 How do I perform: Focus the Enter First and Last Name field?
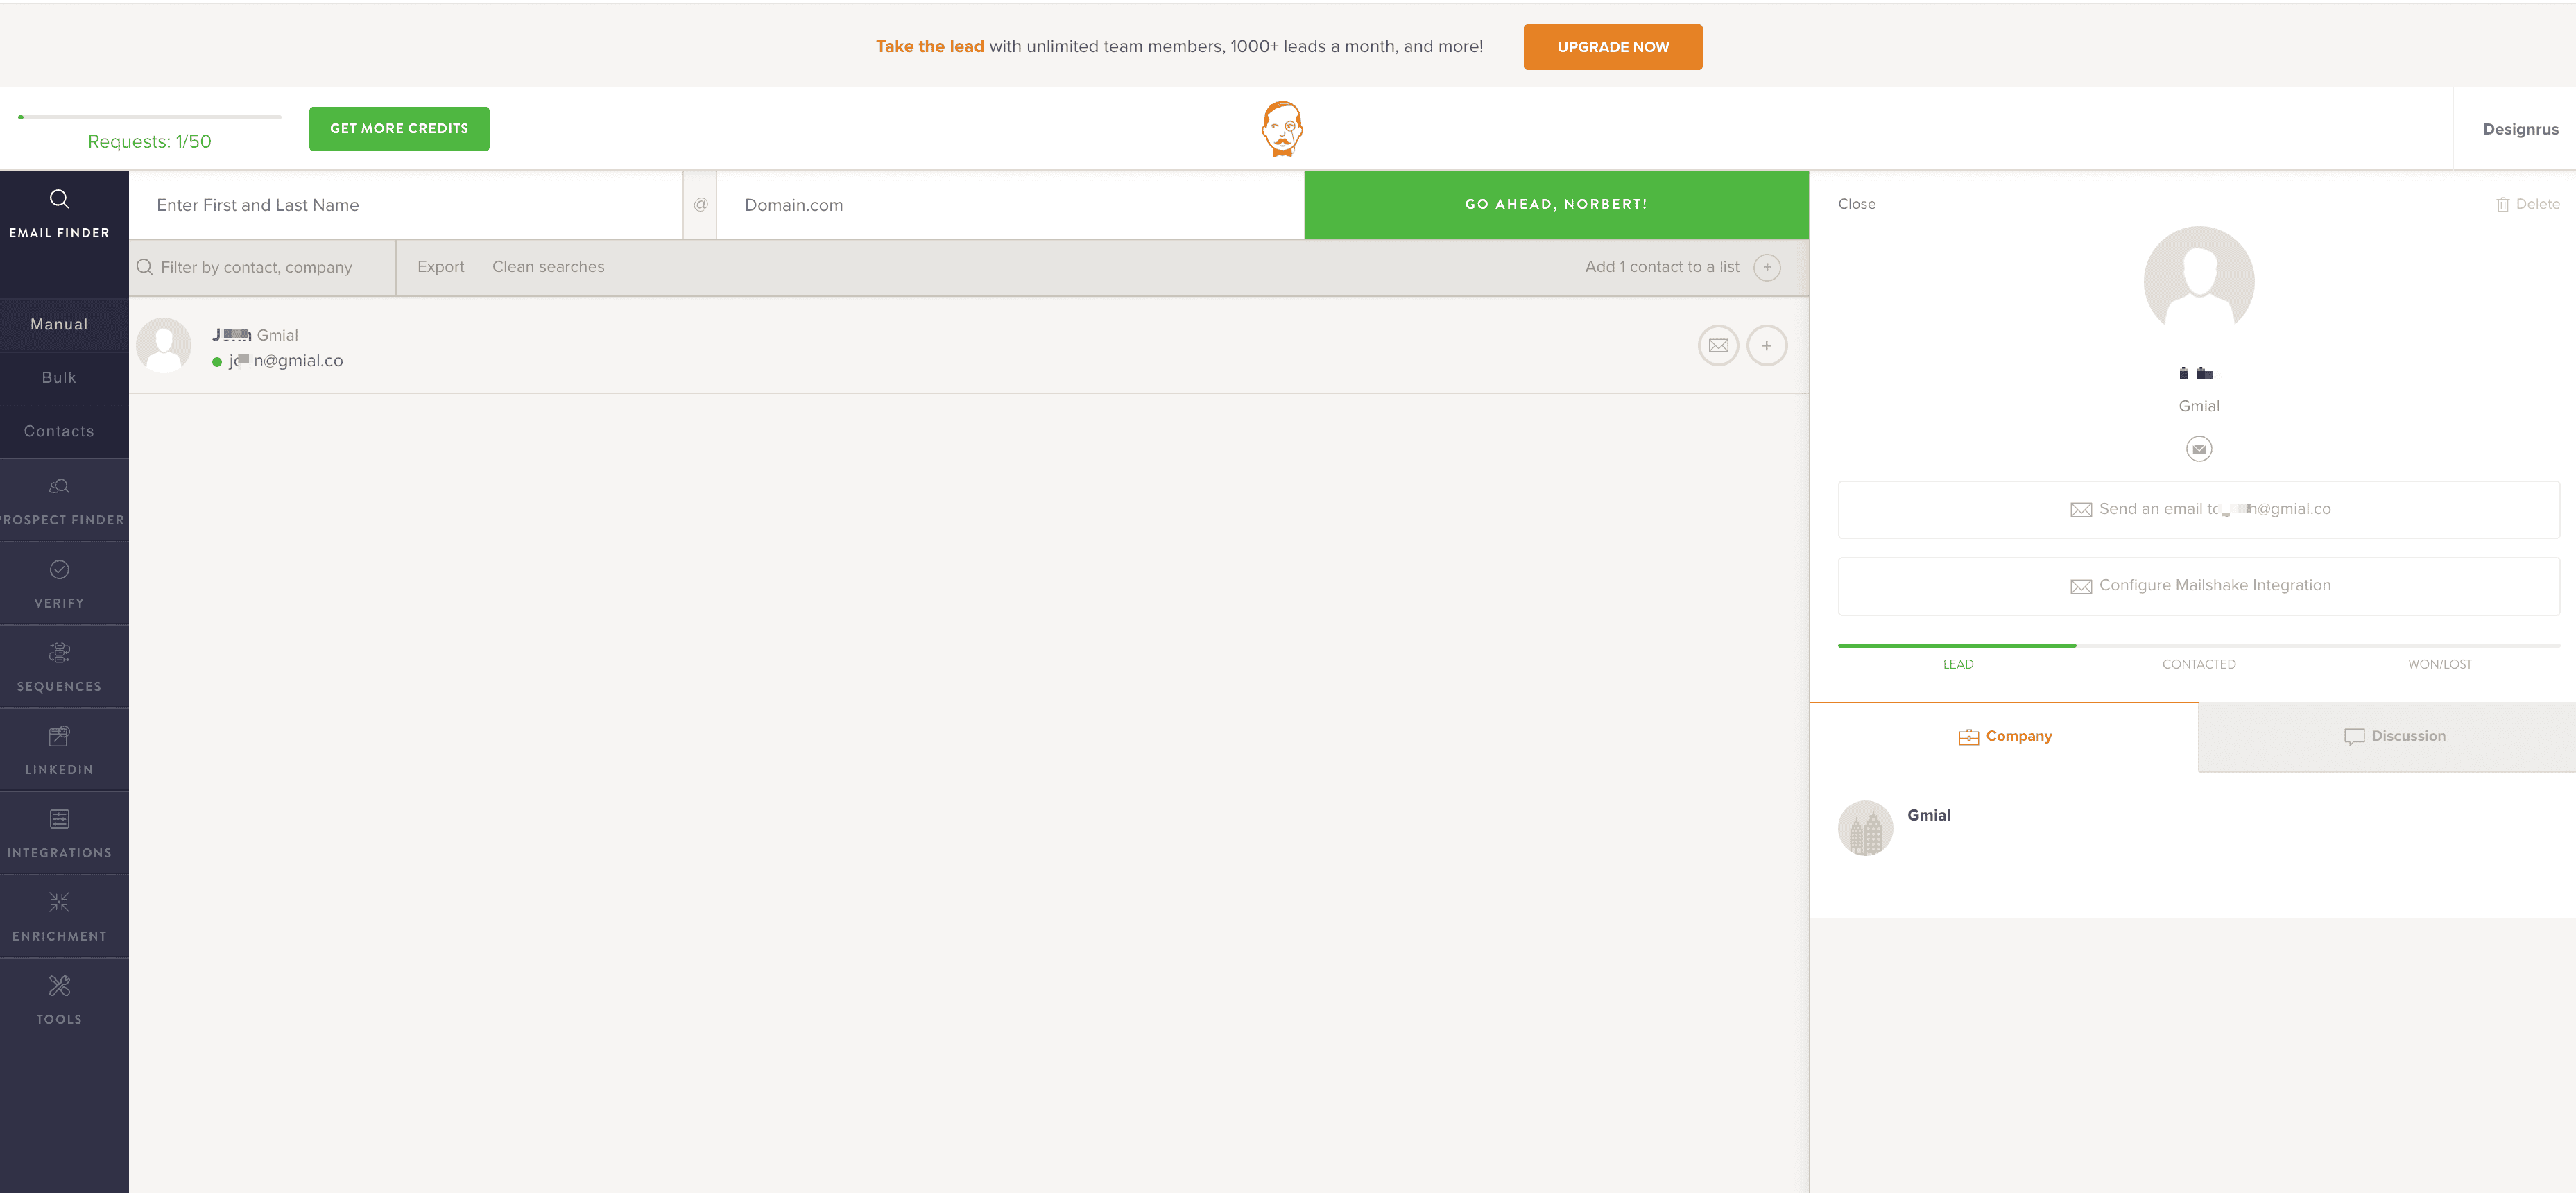coord(405,205)
